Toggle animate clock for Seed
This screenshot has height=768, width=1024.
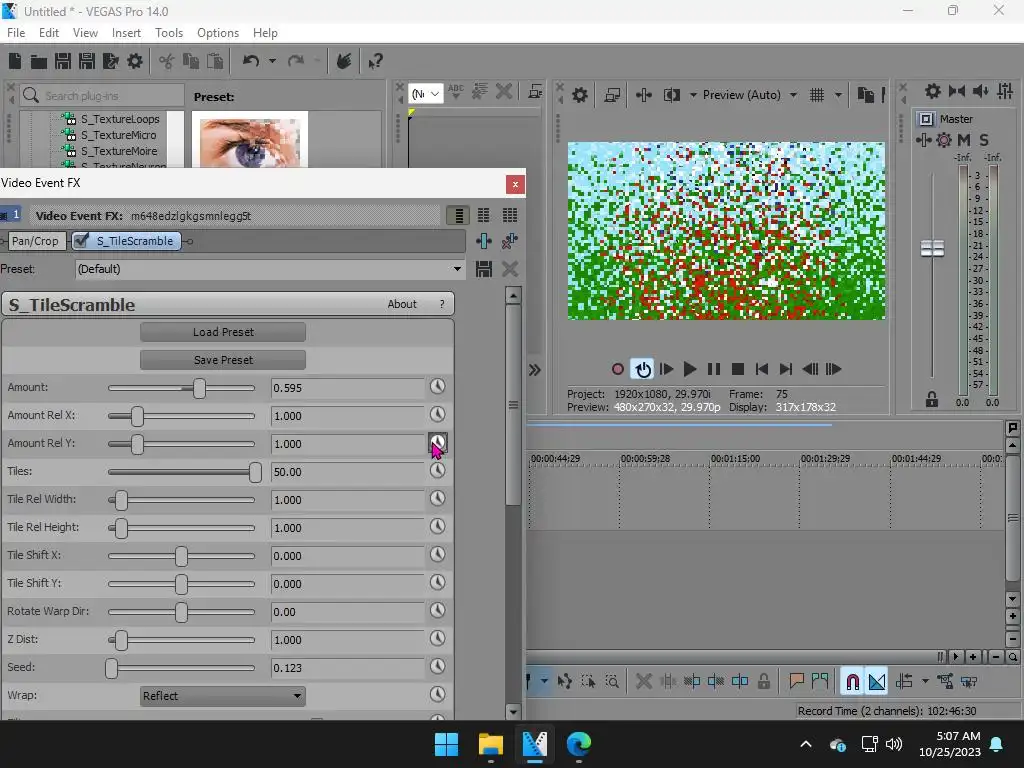pos(438,666)
